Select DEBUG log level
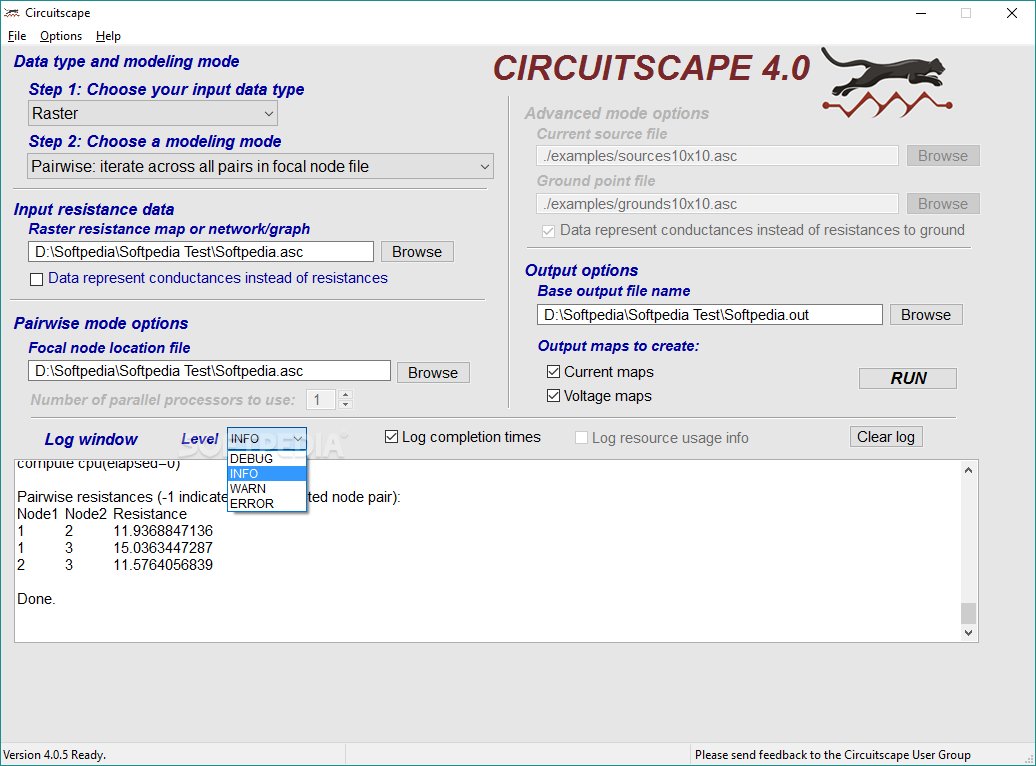The width and height of the screenshot is (1036, 766). 266,459
